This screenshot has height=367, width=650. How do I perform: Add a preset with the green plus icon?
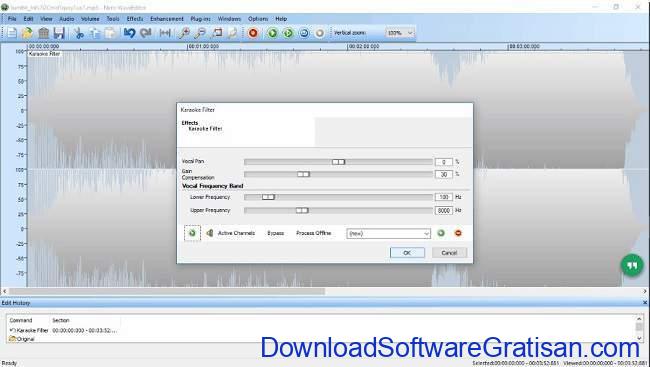[x=441, y=233]
